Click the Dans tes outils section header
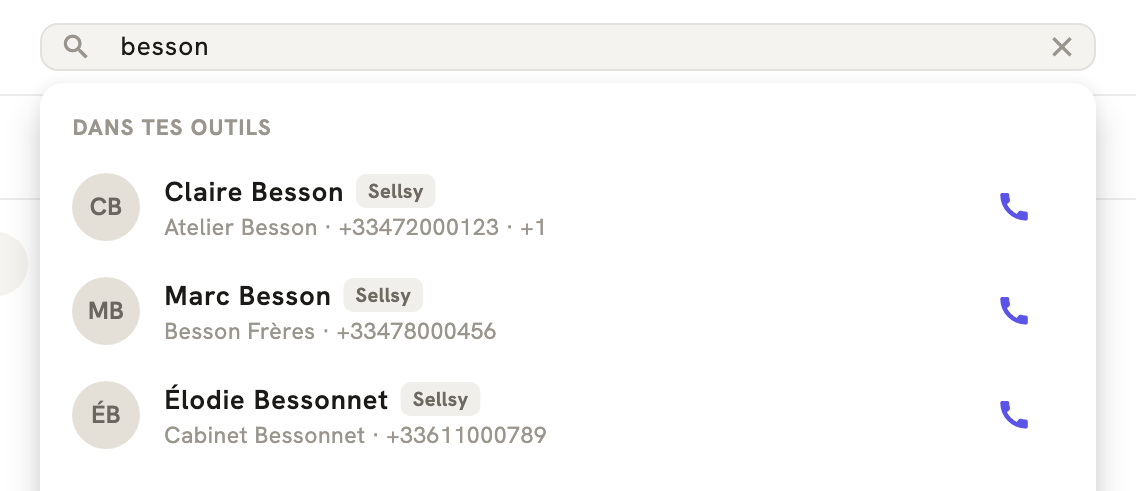 click(x=172, y=127)
